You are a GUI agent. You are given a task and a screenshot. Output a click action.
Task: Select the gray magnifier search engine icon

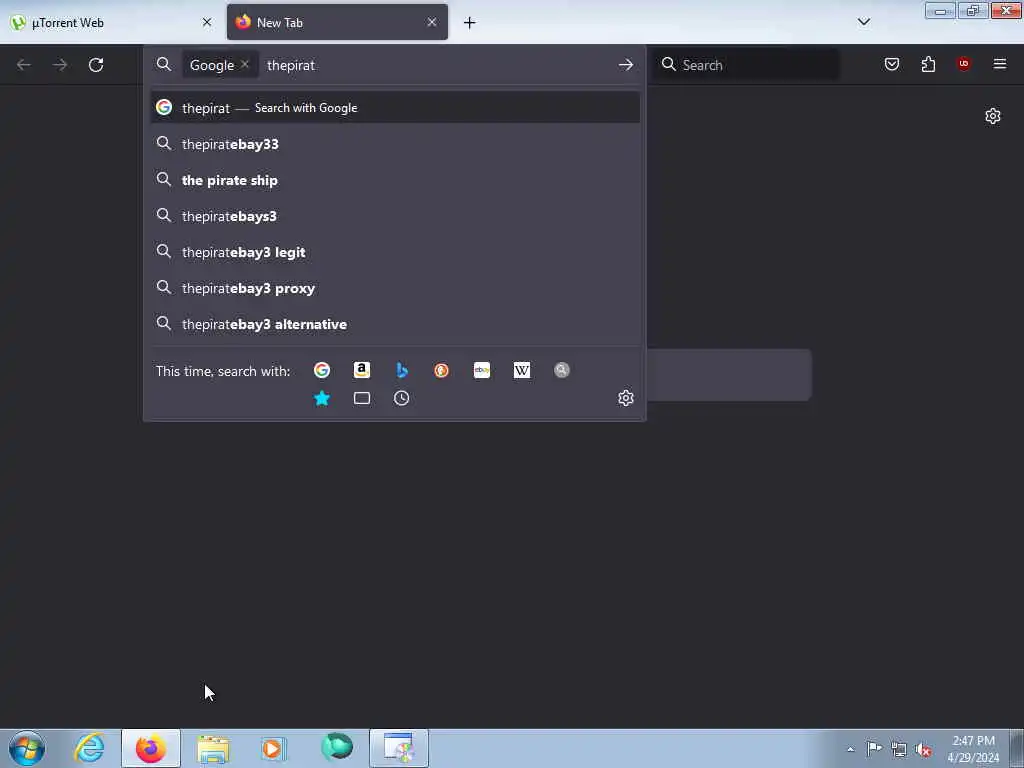(562, 370)
